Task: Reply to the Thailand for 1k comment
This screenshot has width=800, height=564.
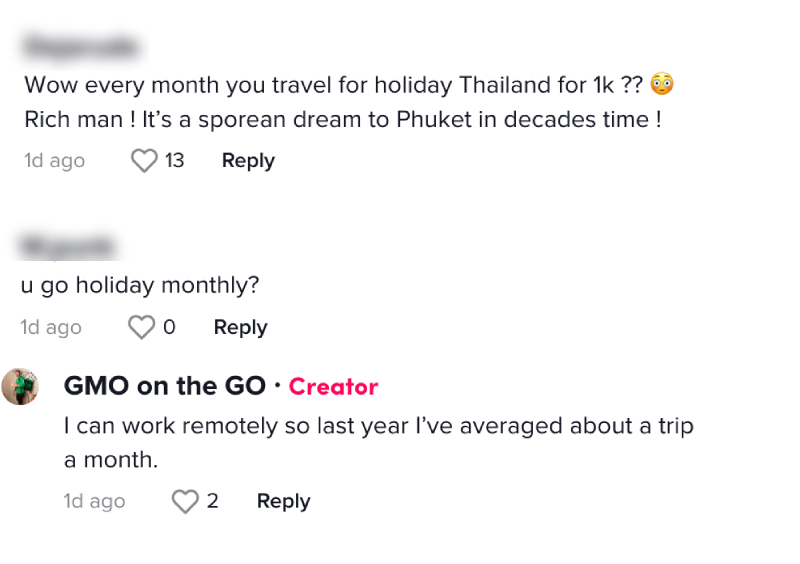Action: (248, 161)
